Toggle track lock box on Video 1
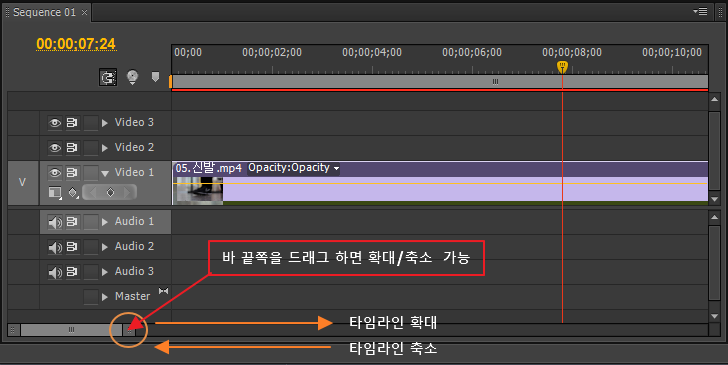The height and width of the screenshot is (365, 728). (91, 173)
